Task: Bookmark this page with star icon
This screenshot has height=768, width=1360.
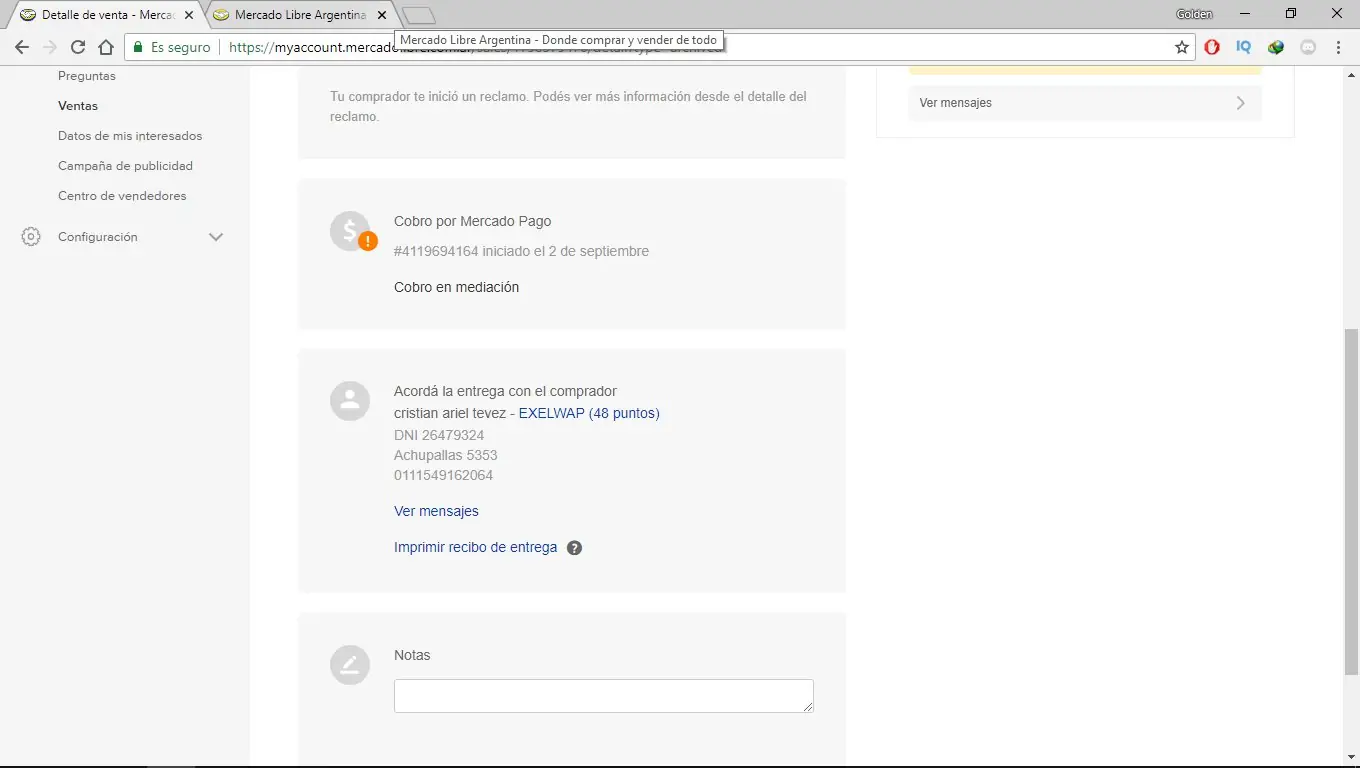Action: tap(1182, 47)
